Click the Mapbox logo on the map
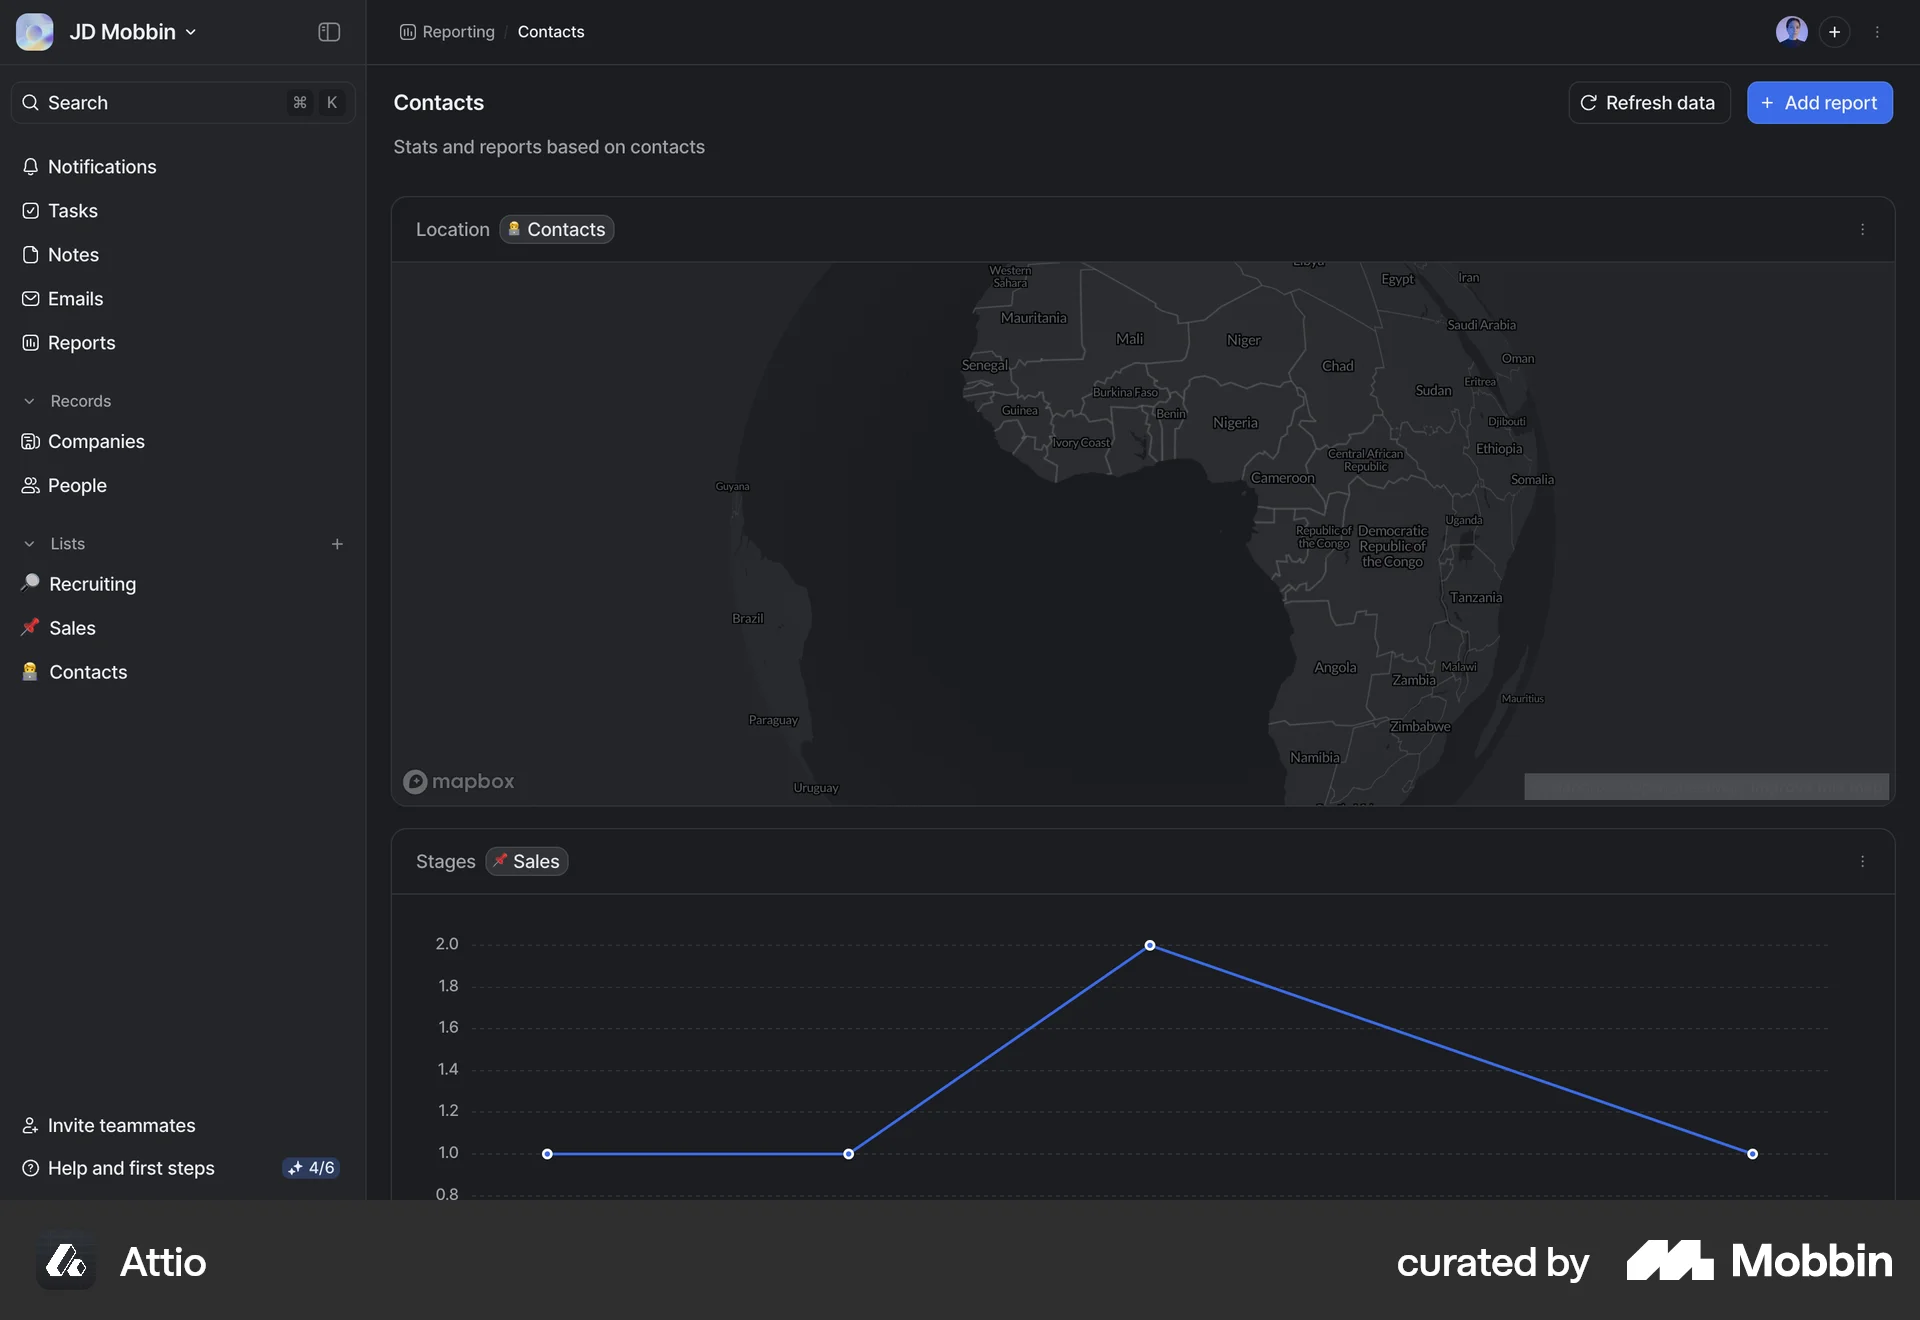This screenshot has width=1920, height=1320. pos(458,782)
